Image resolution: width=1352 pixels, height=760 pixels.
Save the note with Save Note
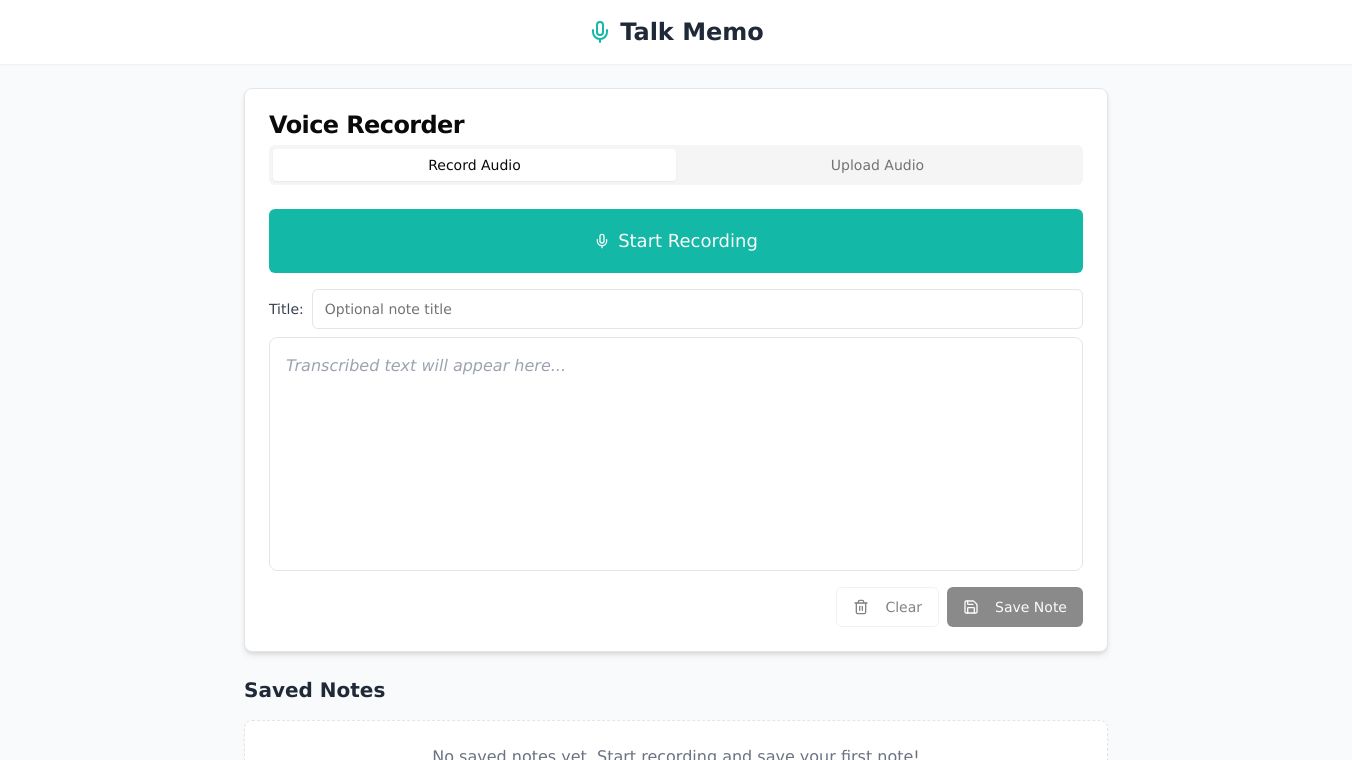point(1014,607)
